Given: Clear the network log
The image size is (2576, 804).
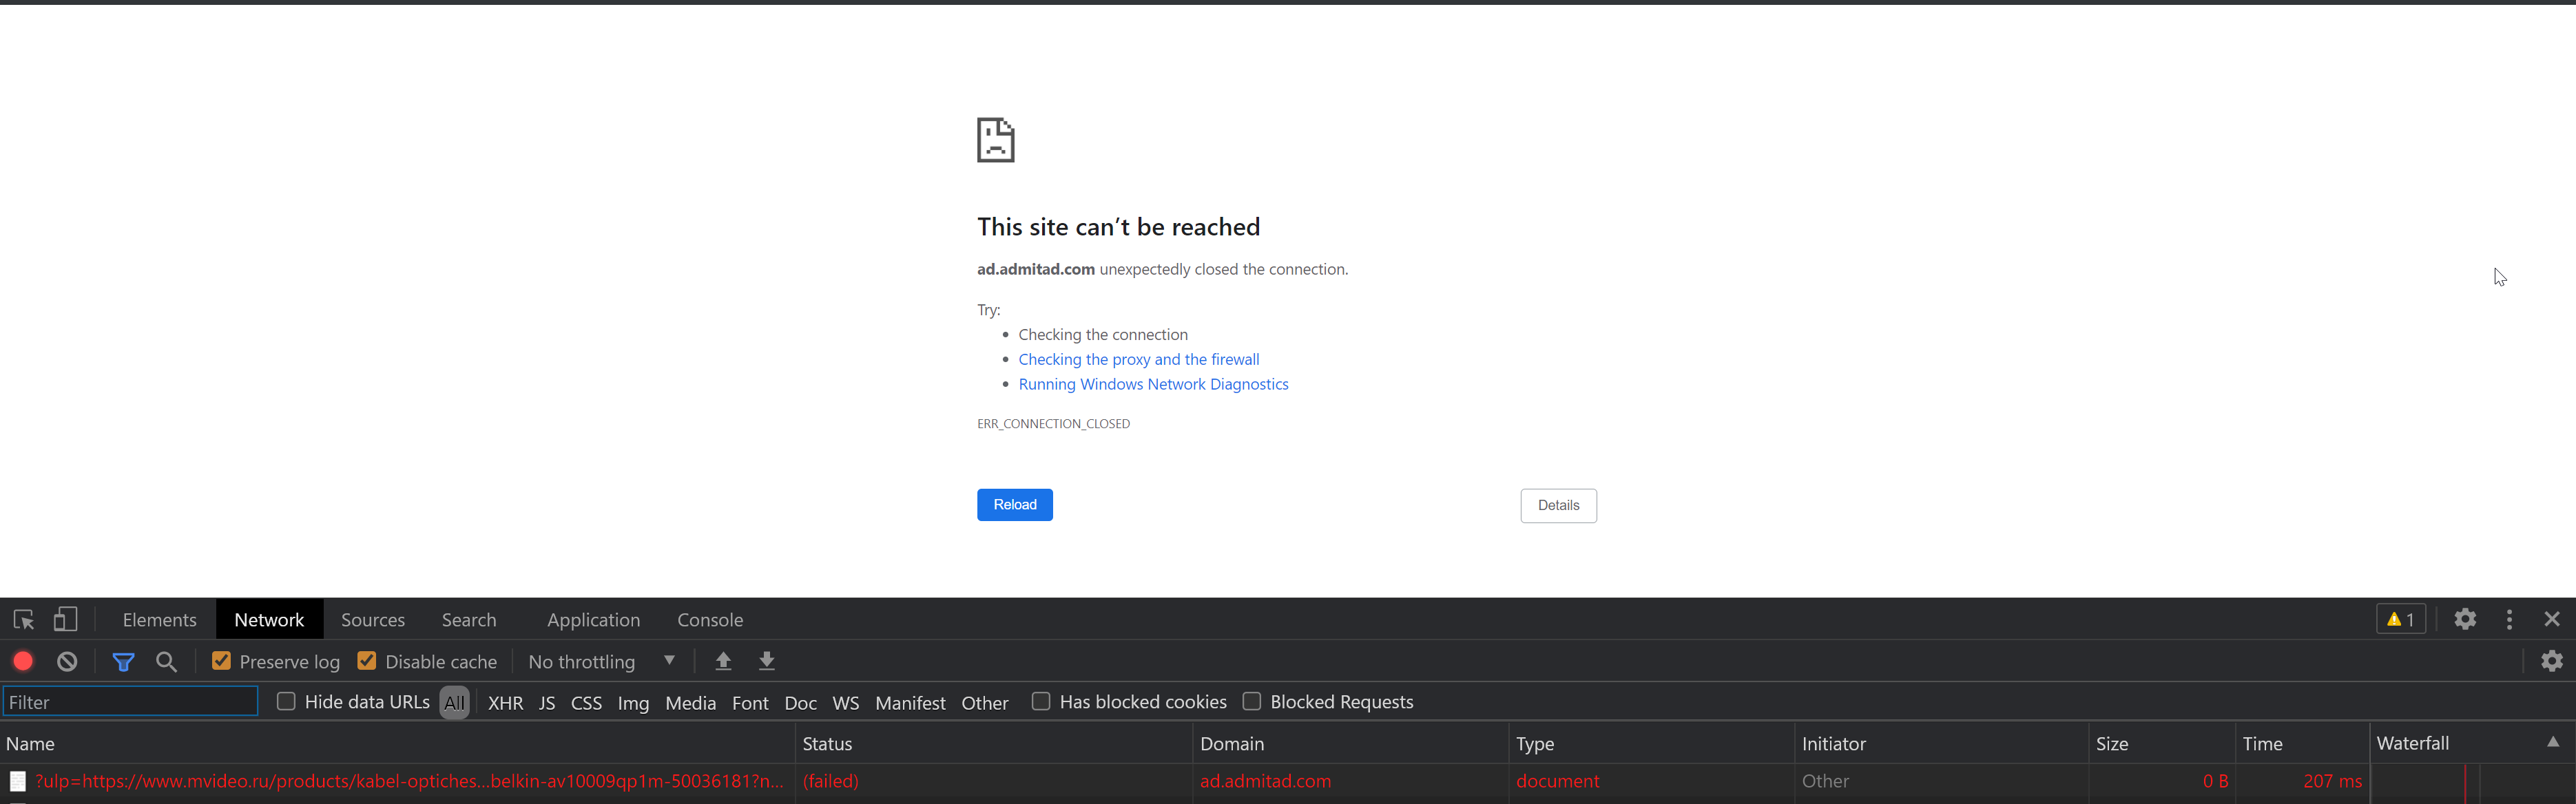Looking at the screenshot, I should pyautogui.click(x=66, y=661).
